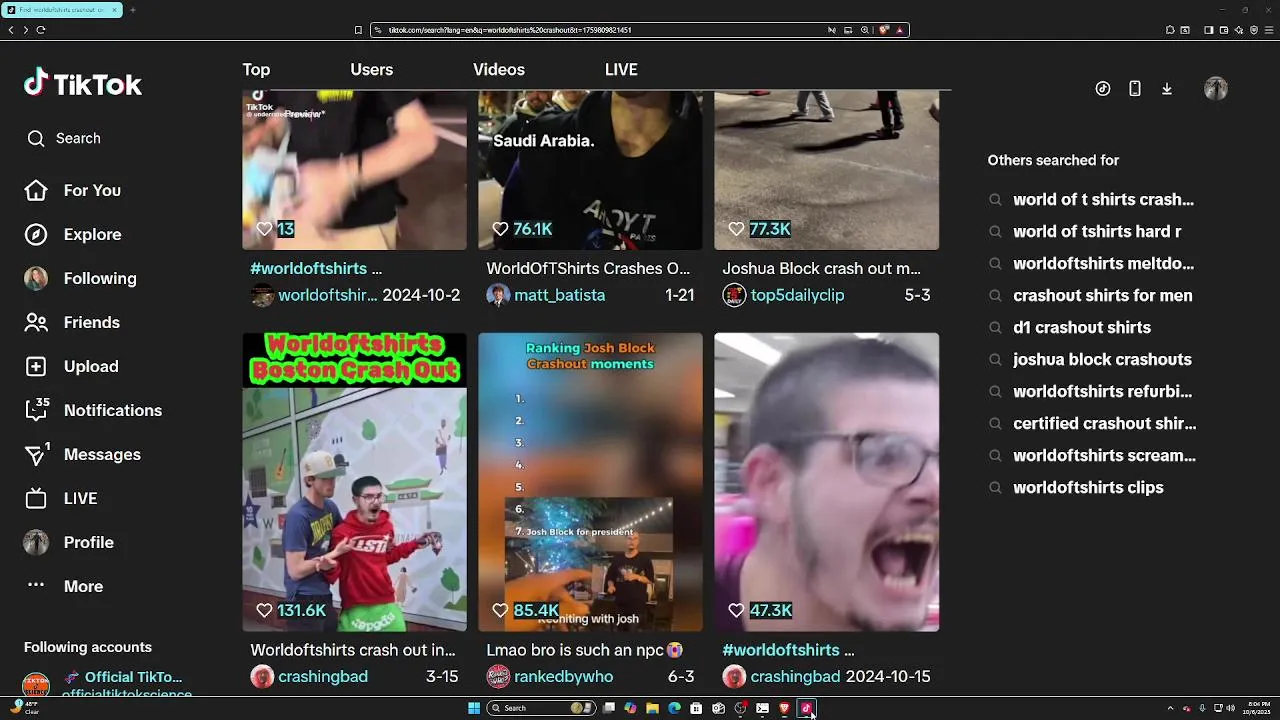Open the Upload page
Screen dimensions: 1280x720
pyautogui.click(x=71, y=366)
